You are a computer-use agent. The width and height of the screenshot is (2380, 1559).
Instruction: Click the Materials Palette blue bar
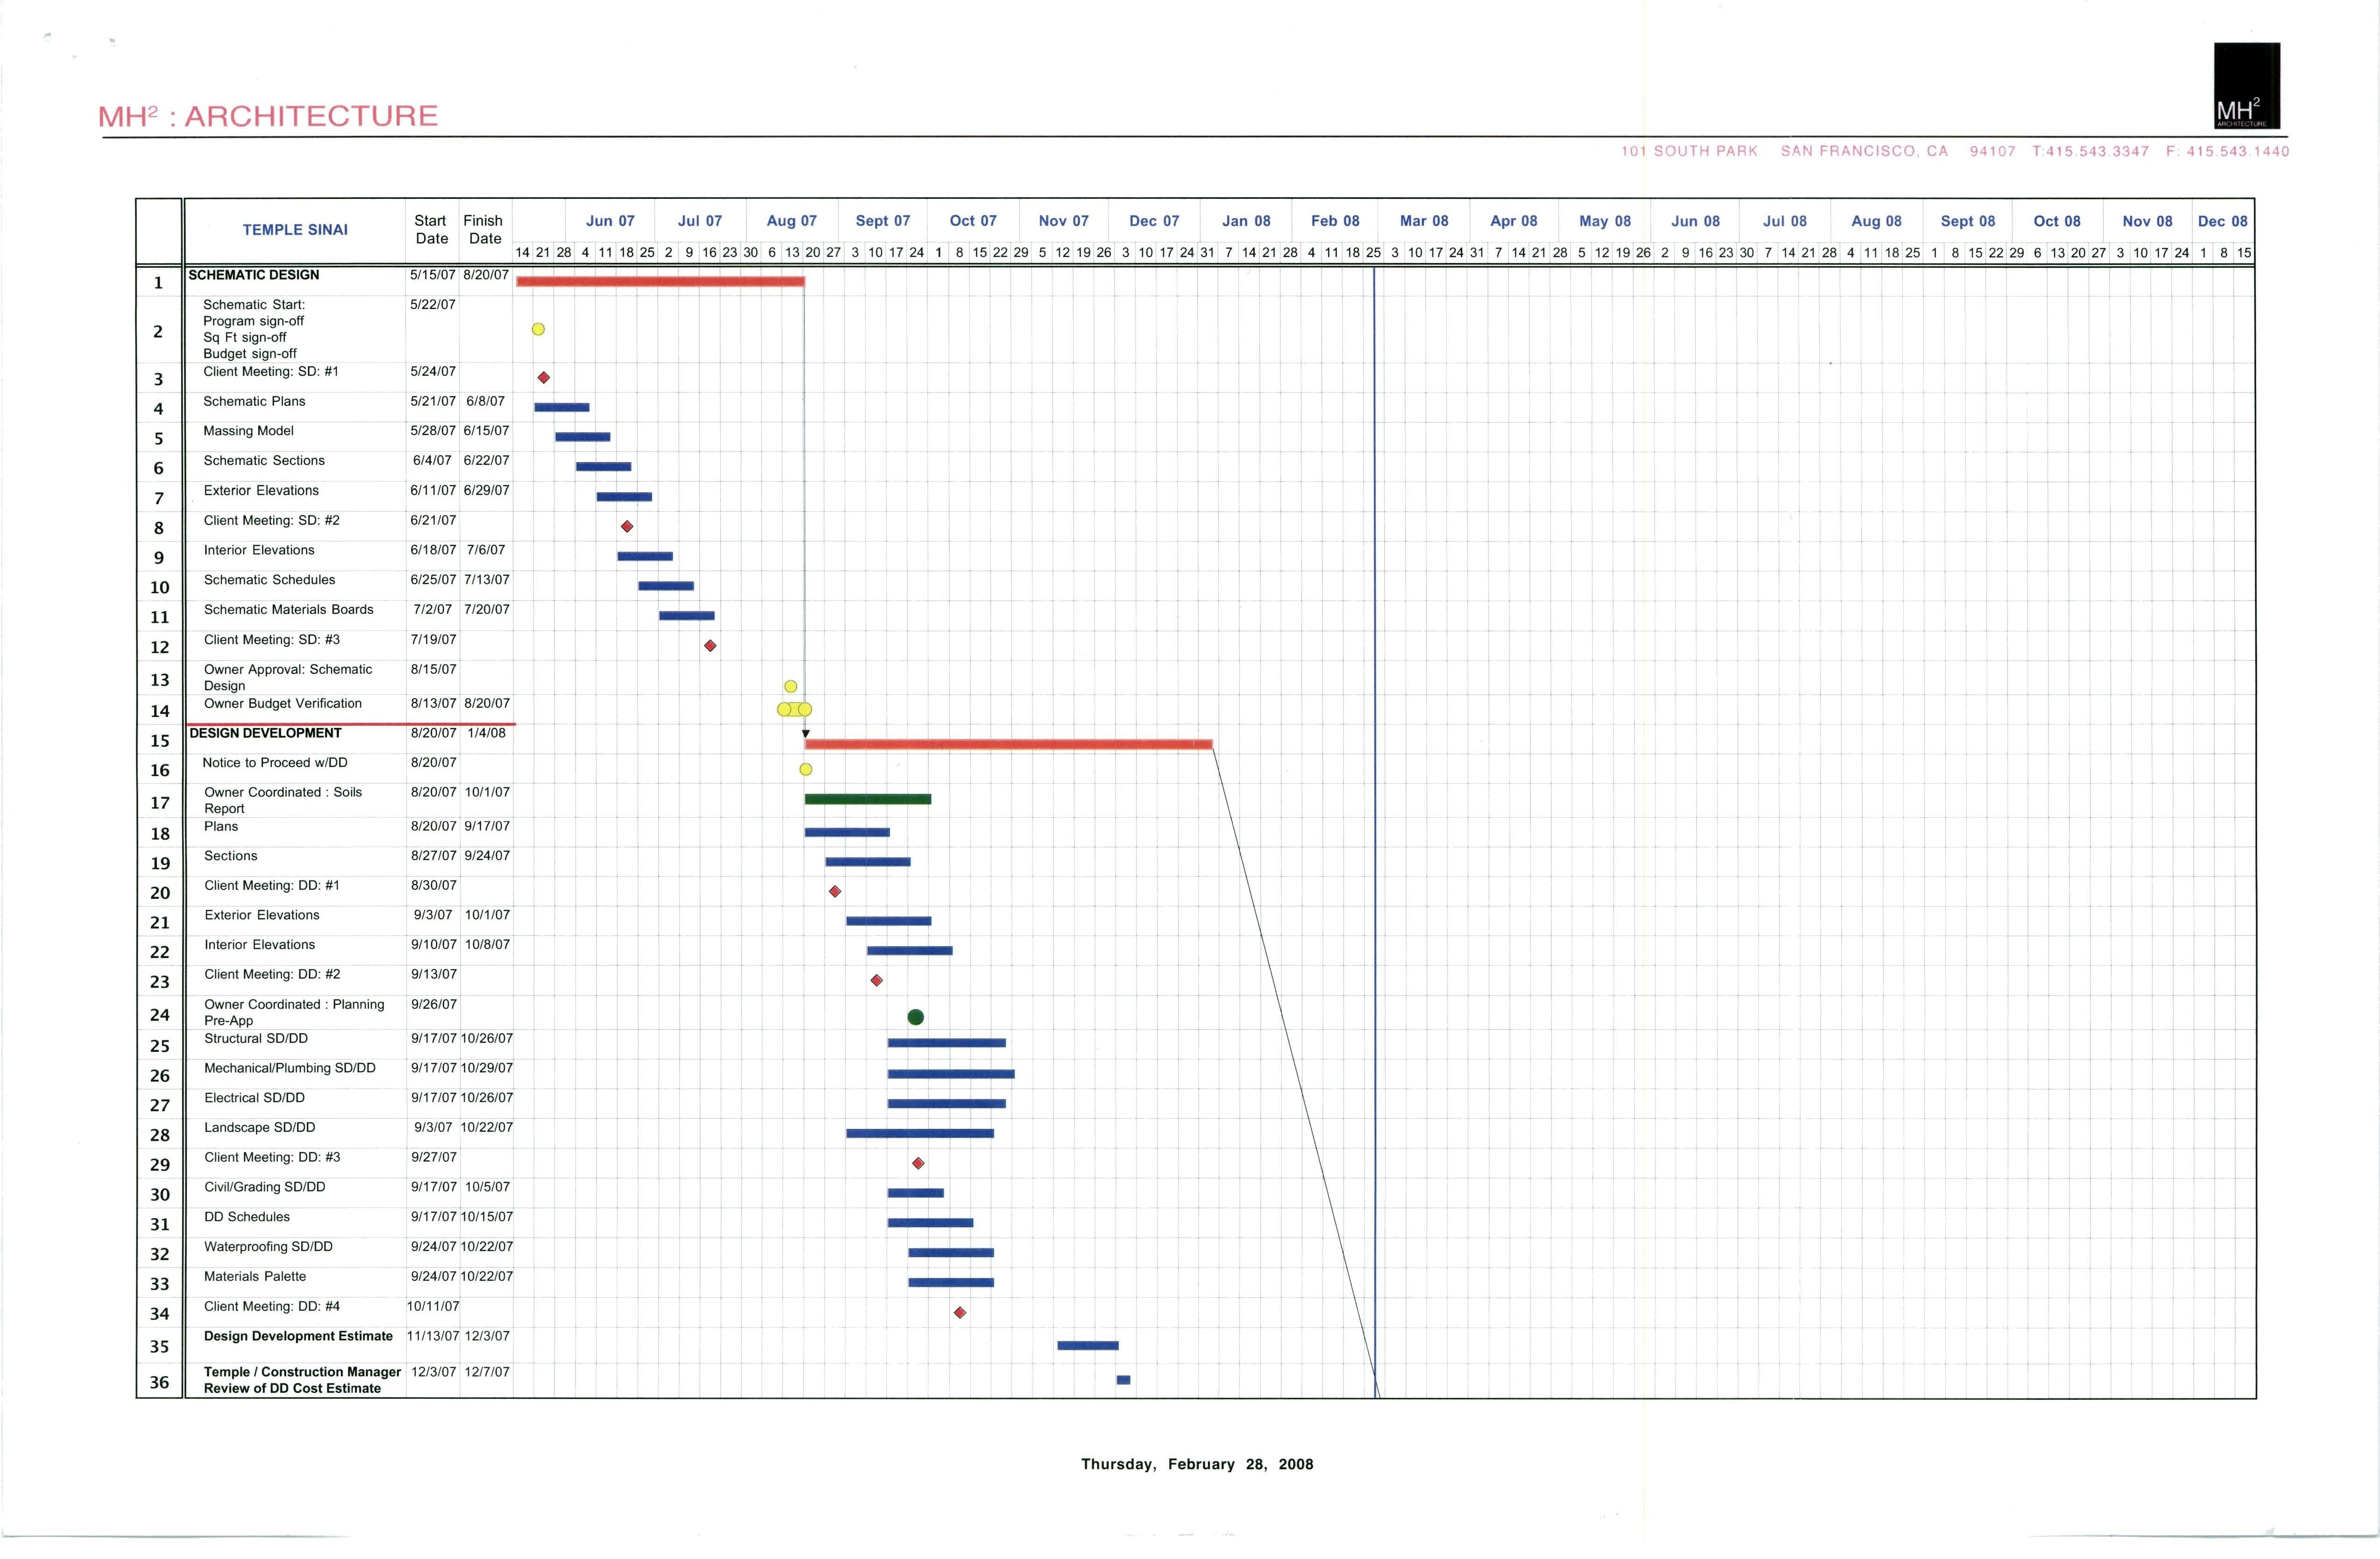coord(951,1283)
